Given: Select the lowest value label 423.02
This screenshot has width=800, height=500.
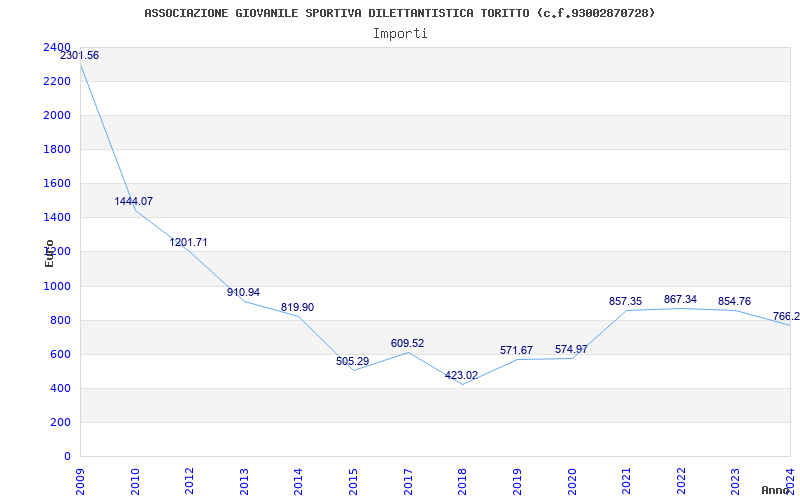Looking at the screenshot, I should [461, 376].
